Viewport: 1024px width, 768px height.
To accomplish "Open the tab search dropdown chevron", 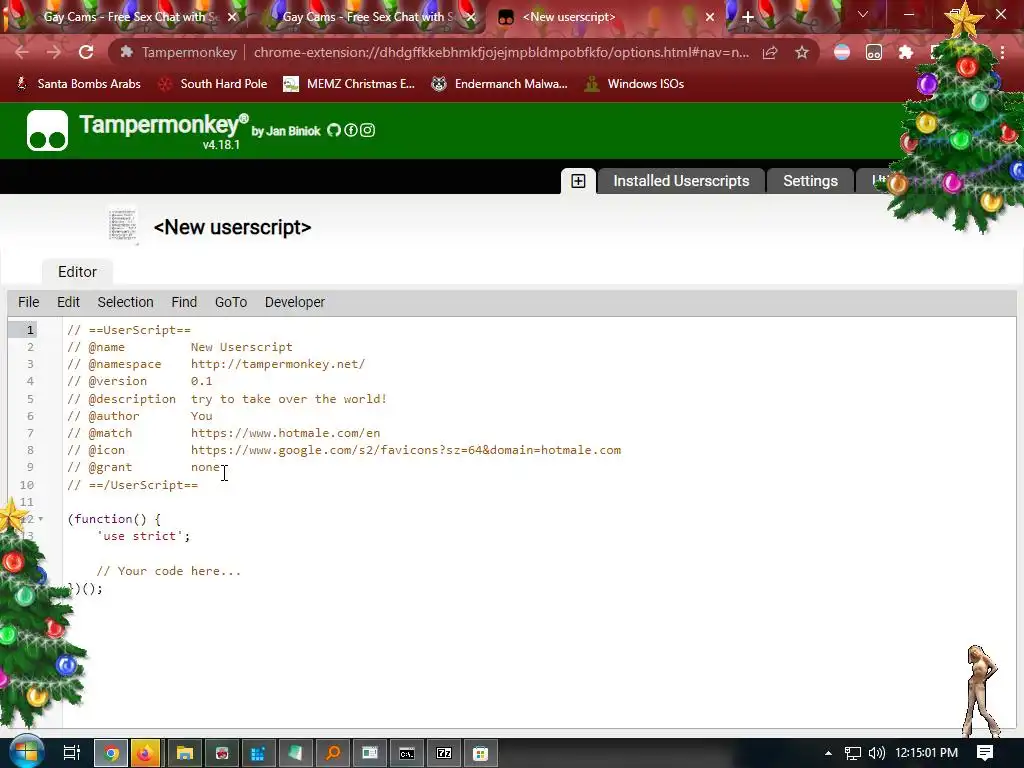I will pos(863,14).
